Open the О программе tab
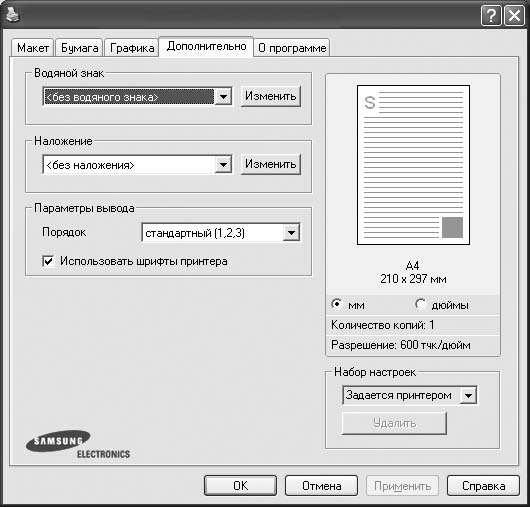 pos(292,48)
